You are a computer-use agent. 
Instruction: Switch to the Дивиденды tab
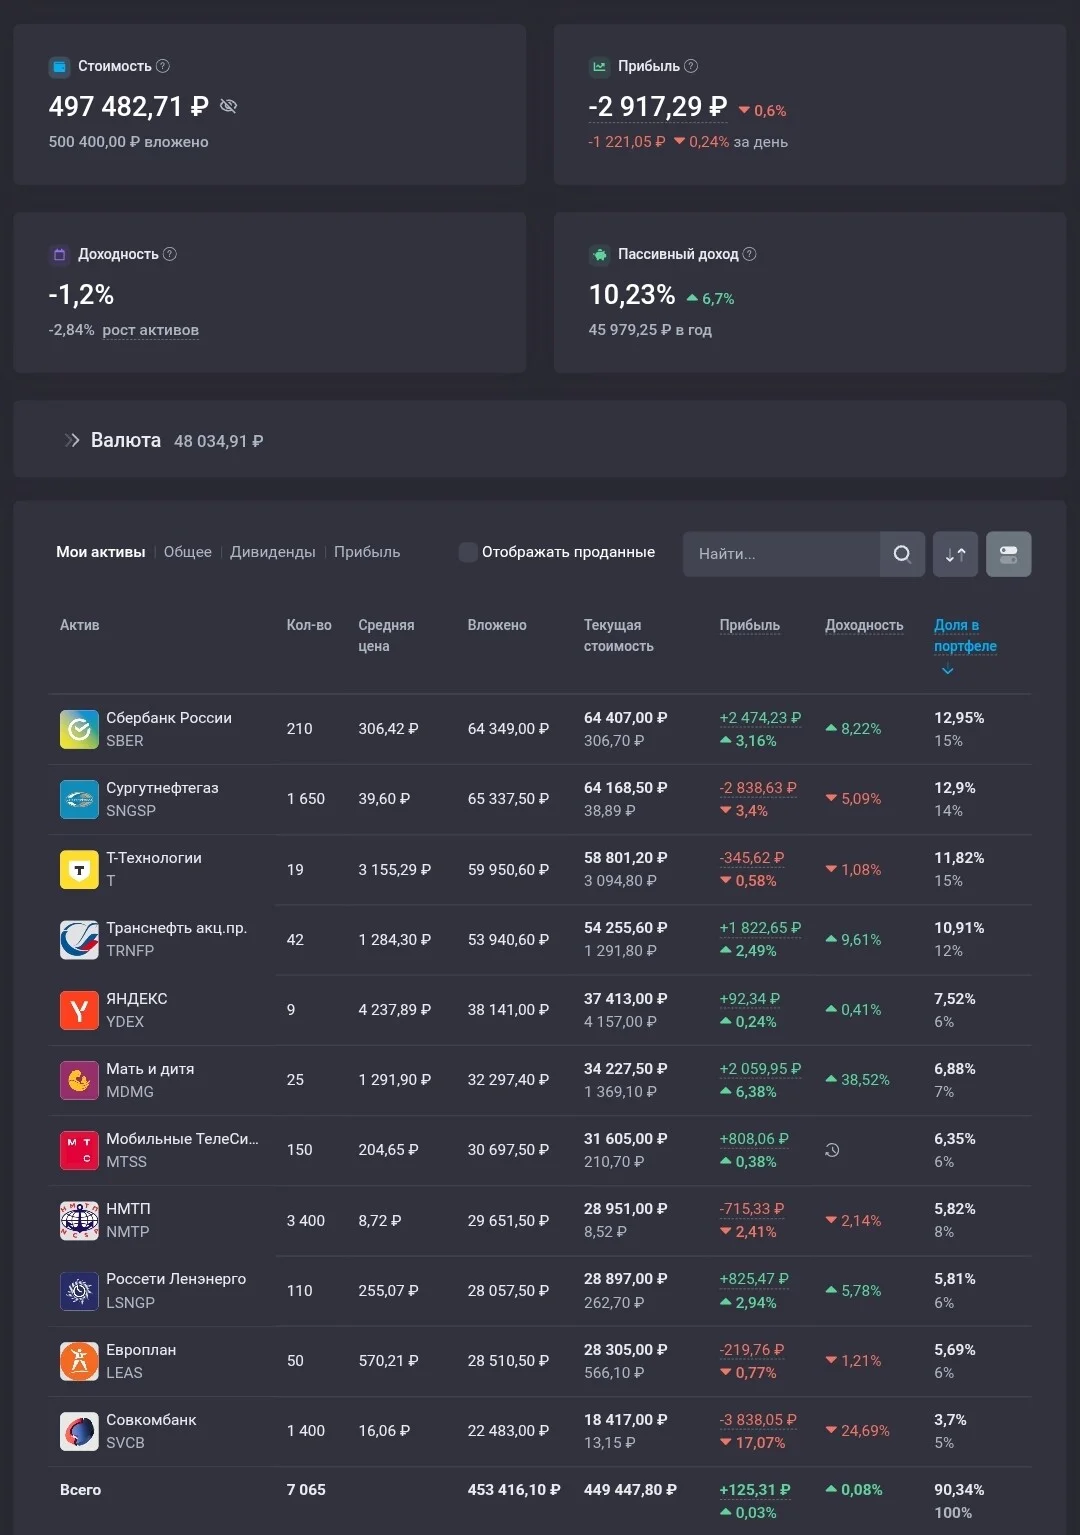coord(273,552)
